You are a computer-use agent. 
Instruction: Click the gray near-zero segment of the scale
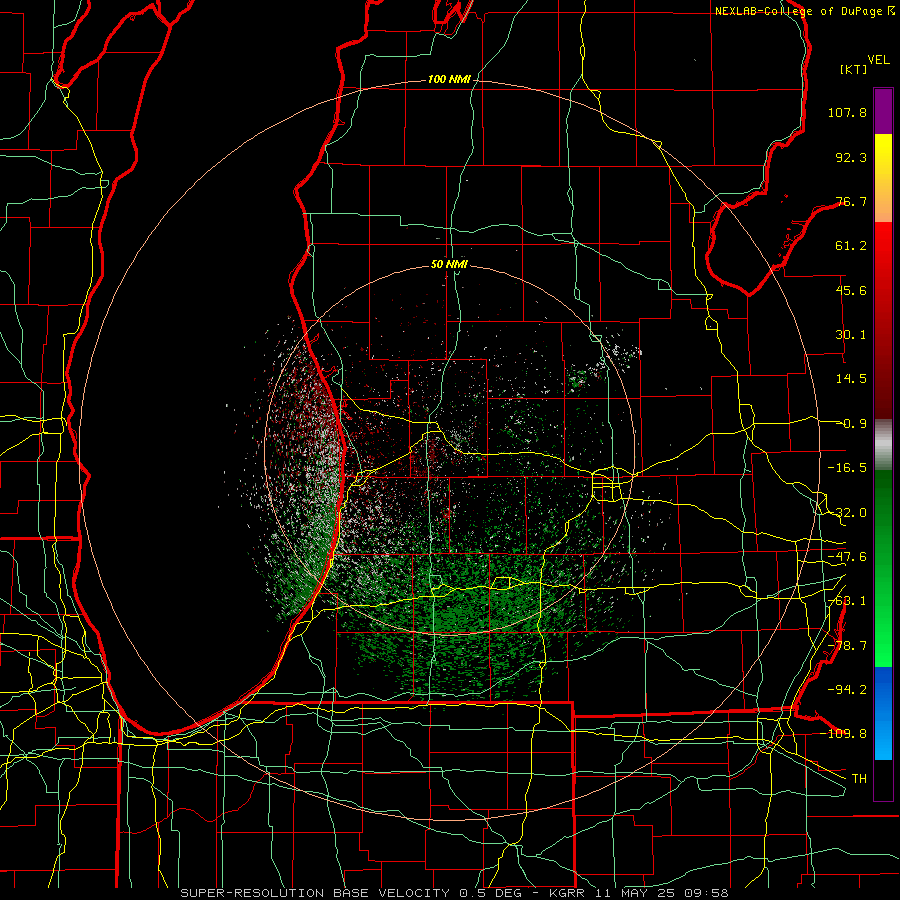click(x=883, y=444)
